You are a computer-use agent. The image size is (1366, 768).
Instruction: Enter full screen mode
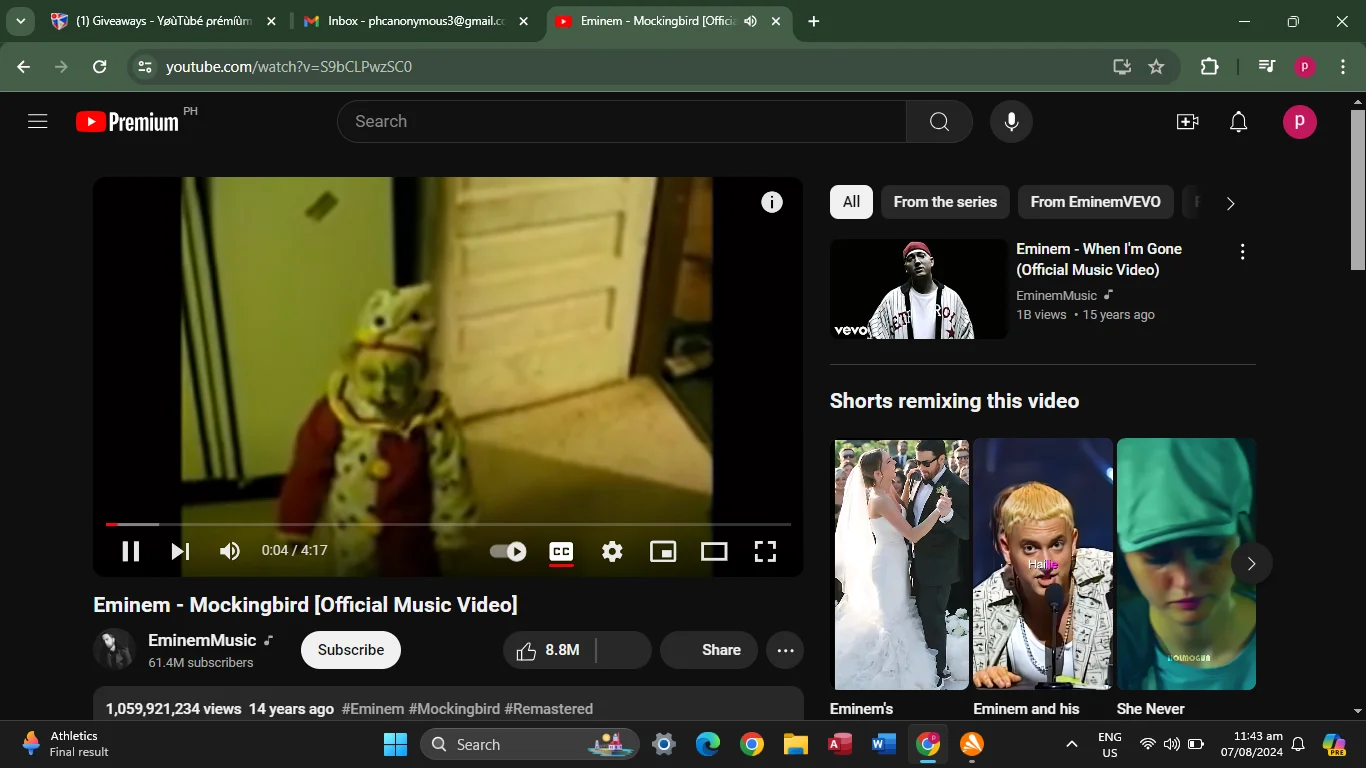point(765,551)
